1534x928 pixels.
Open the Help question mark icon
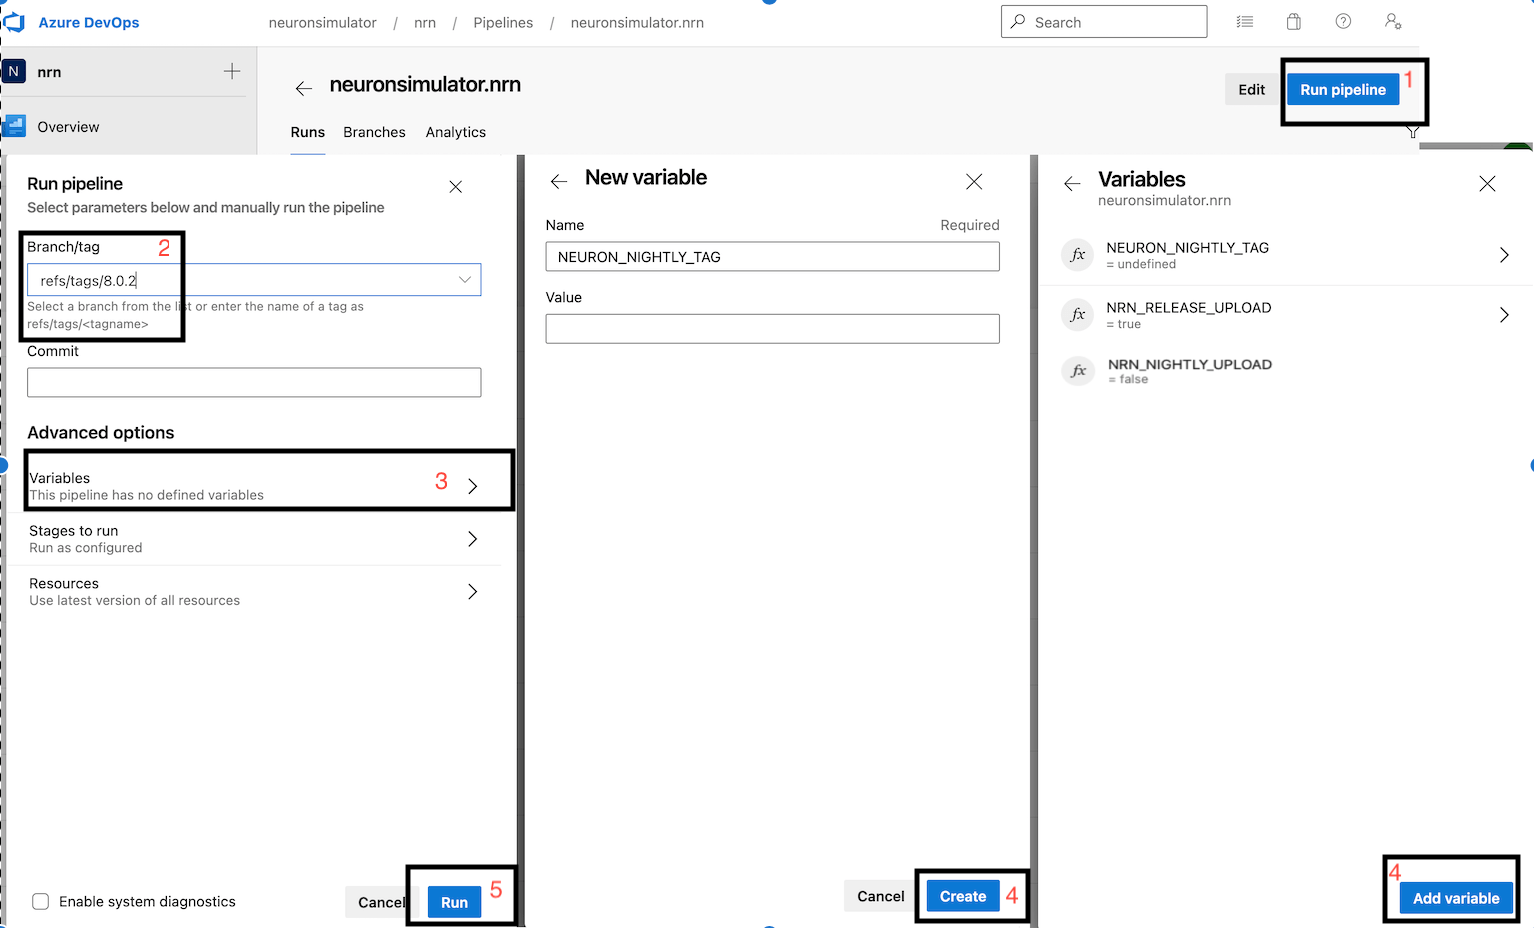coord(1343,21)
